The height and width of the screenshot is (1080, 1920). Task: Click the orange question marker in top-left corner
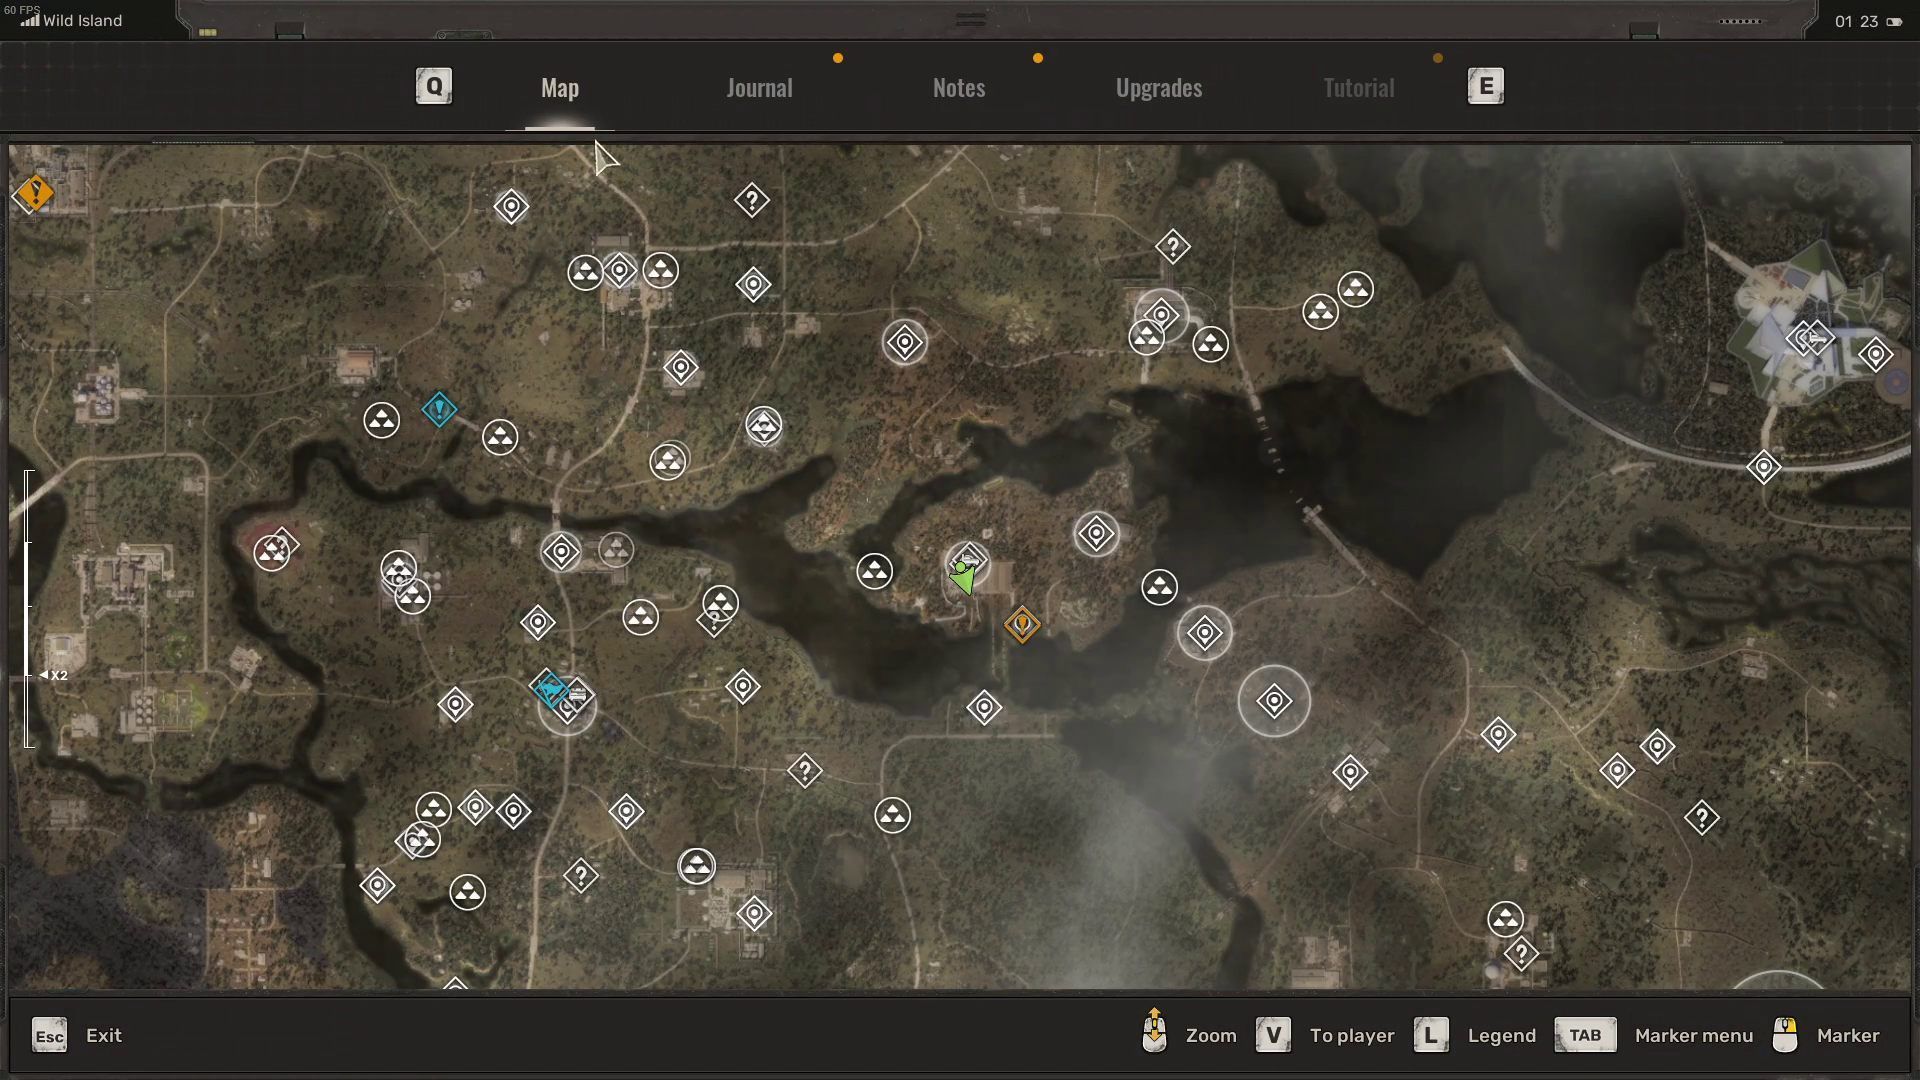[35, 192]
